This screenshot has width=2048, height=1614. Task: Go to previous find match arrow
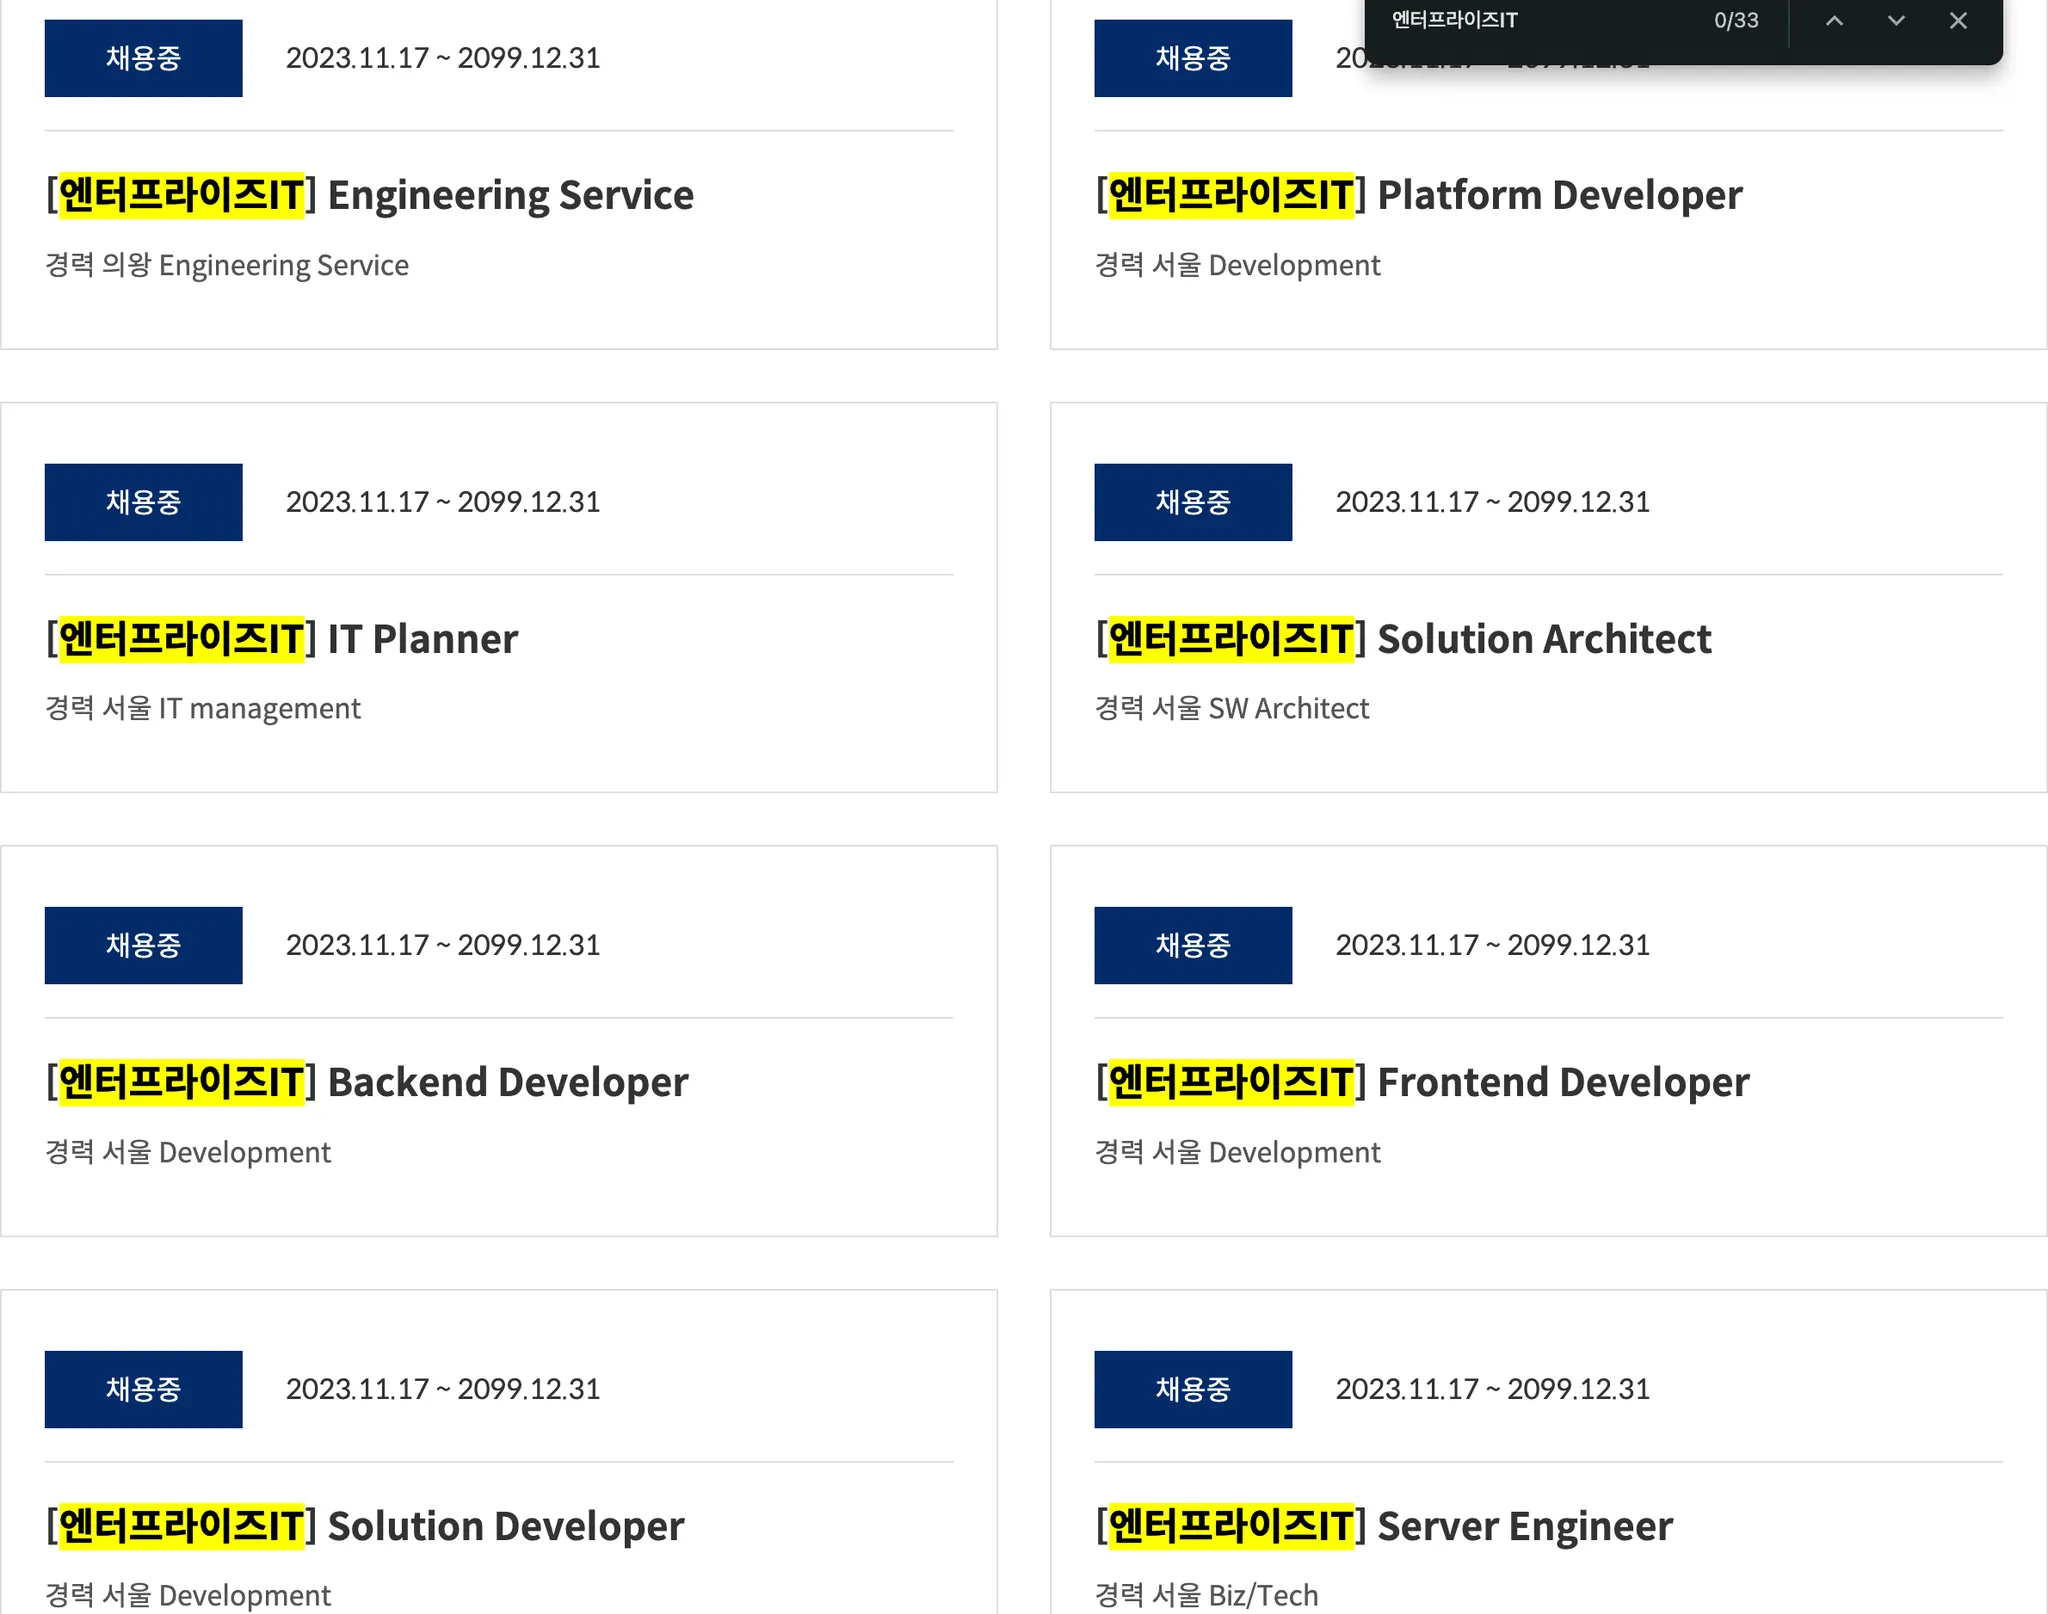(x=1834, y=21)
